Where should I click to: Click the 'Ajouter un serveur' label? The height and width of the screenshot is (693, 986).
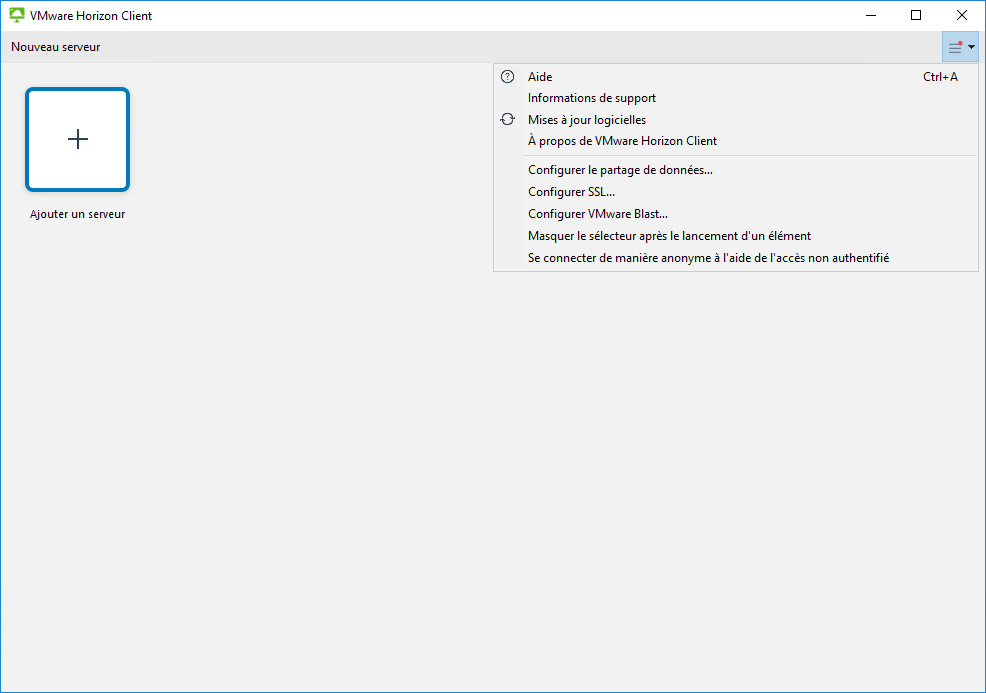tap(77, 214)
